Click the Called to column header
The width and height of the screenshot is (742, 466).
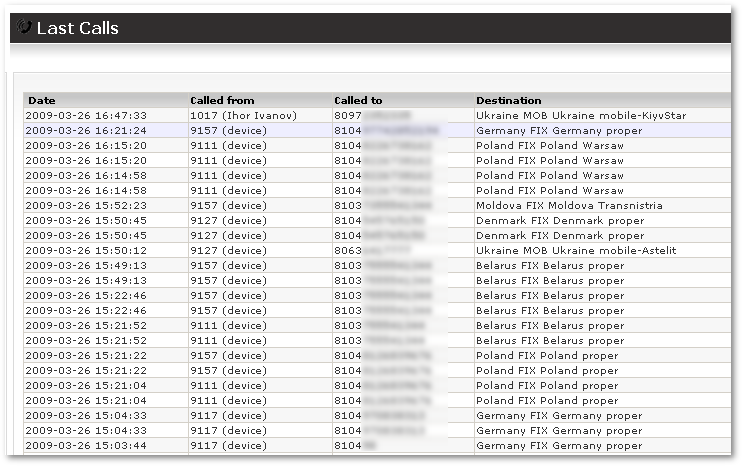358,100
